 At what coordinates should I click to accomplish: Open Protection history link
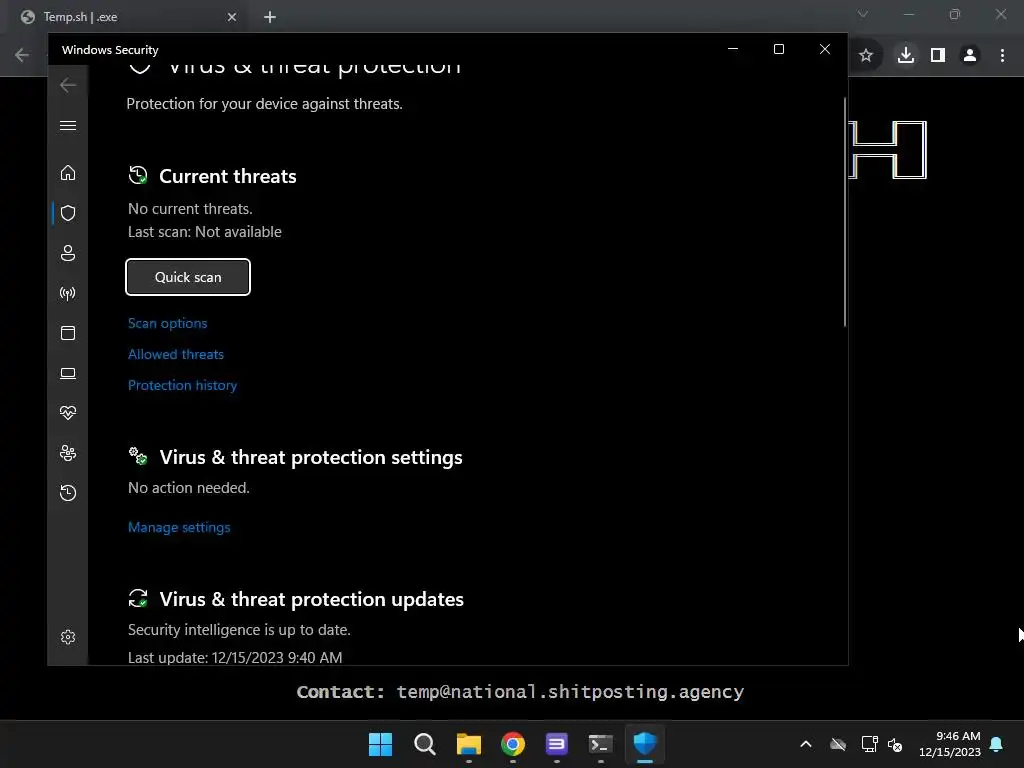[182, 385]
